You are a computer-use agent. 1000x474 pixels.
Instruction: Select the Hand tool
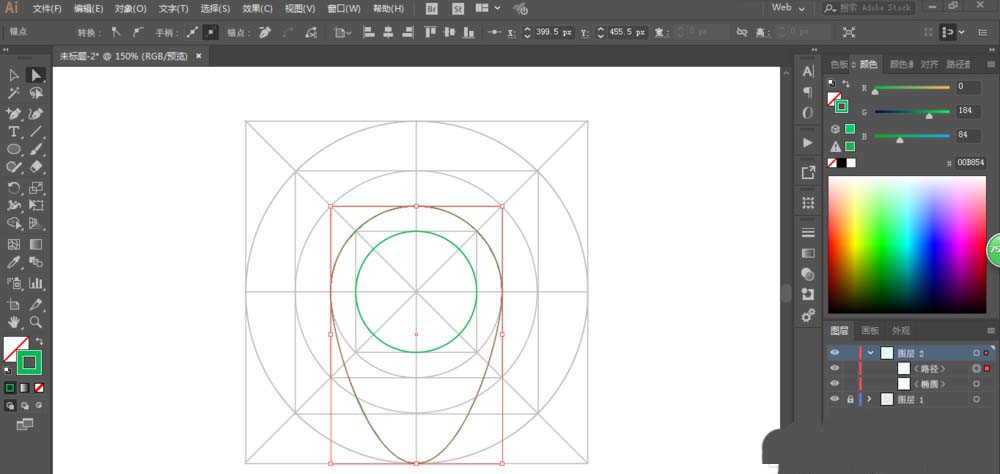[14, 322]
